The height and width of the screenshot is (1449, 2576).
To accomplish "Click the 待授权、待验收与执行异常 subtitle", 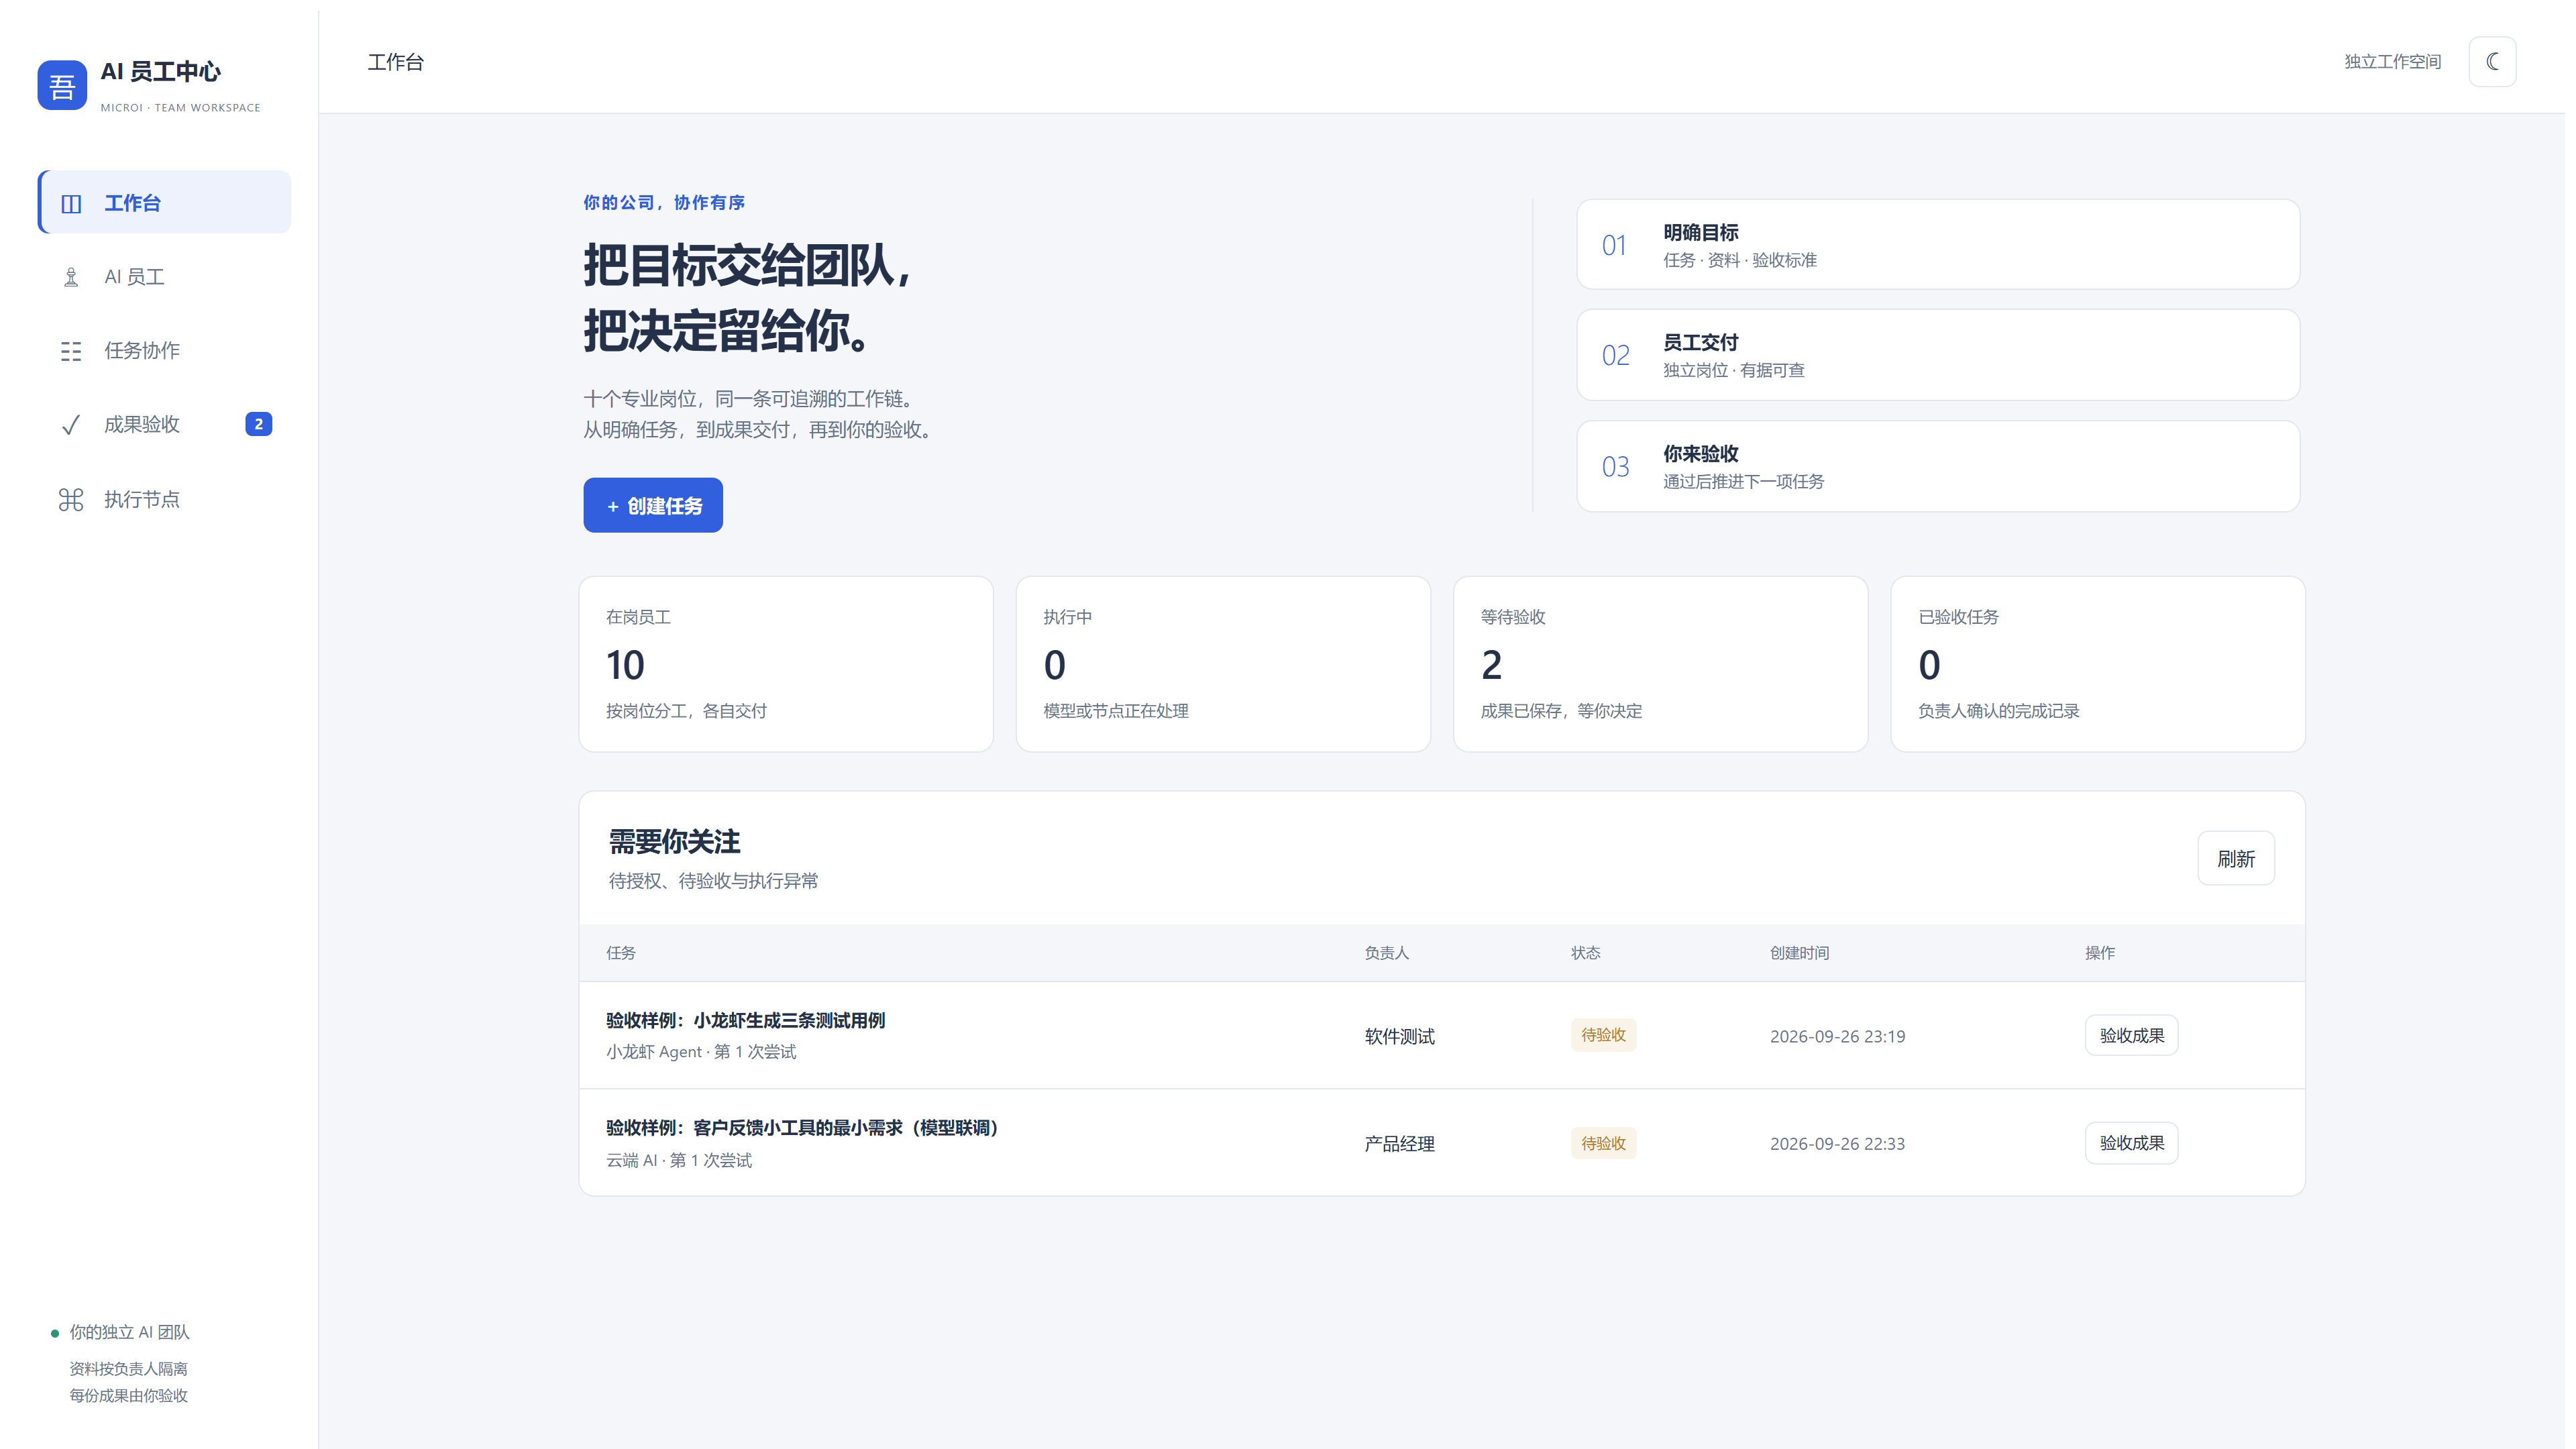I will [713, 881].
